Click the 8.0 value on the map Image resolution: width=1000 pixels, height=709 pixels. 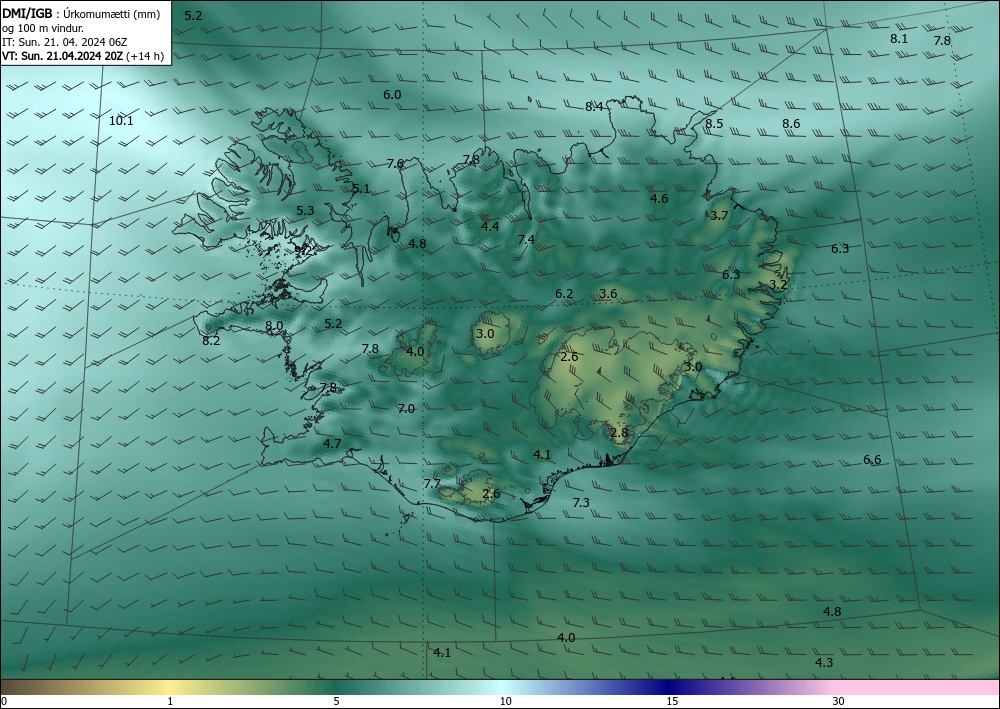[x=274, y=325]
